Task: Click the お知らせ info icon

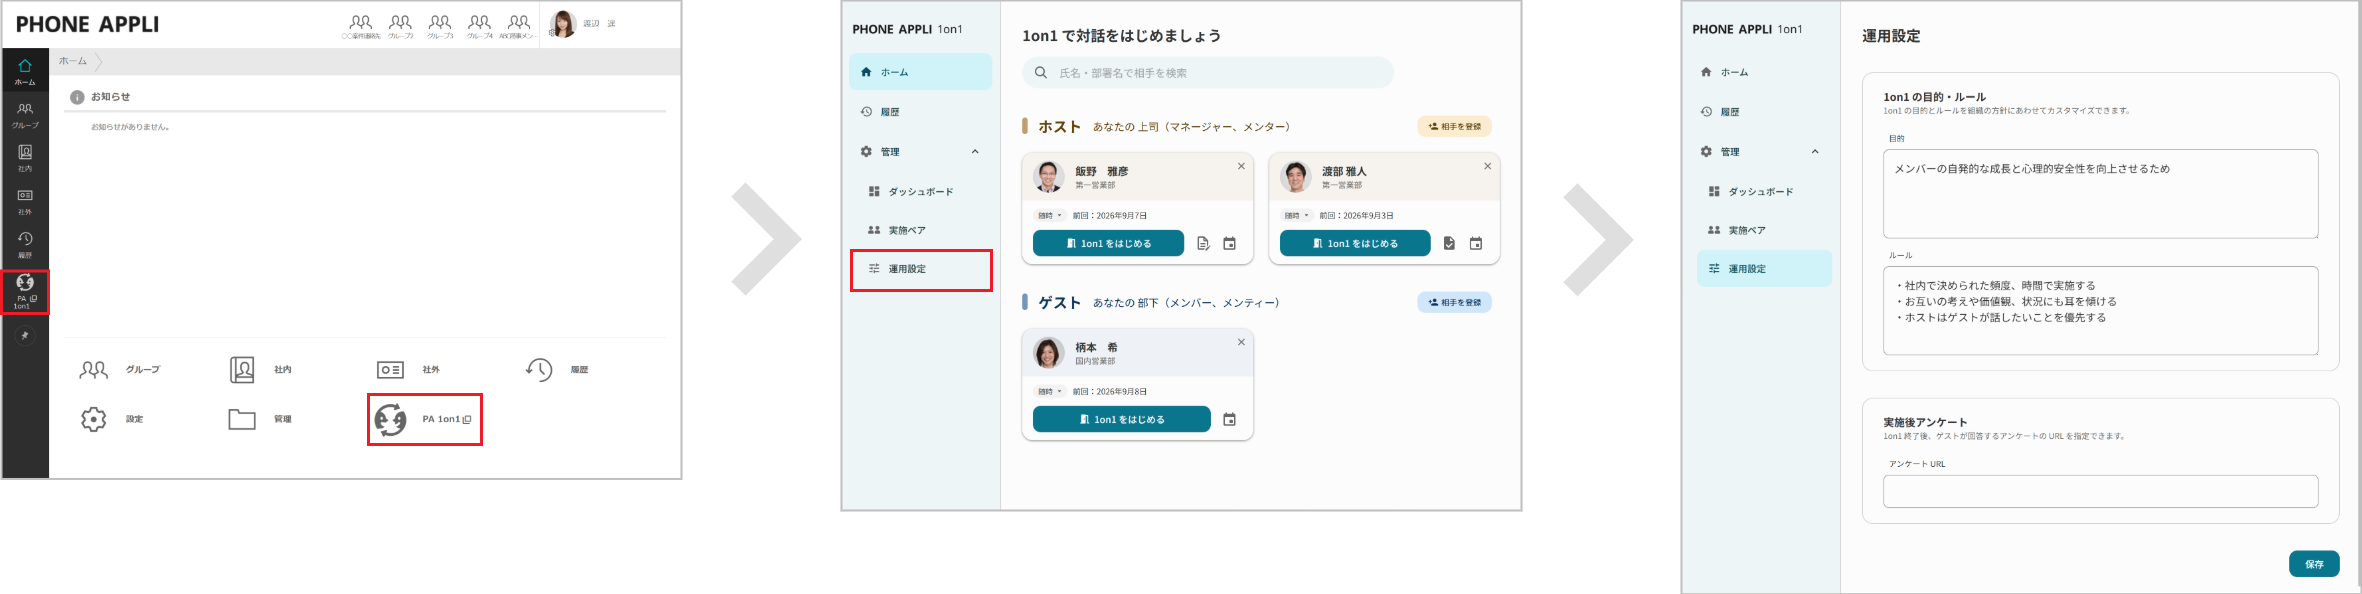Action: 77,97
